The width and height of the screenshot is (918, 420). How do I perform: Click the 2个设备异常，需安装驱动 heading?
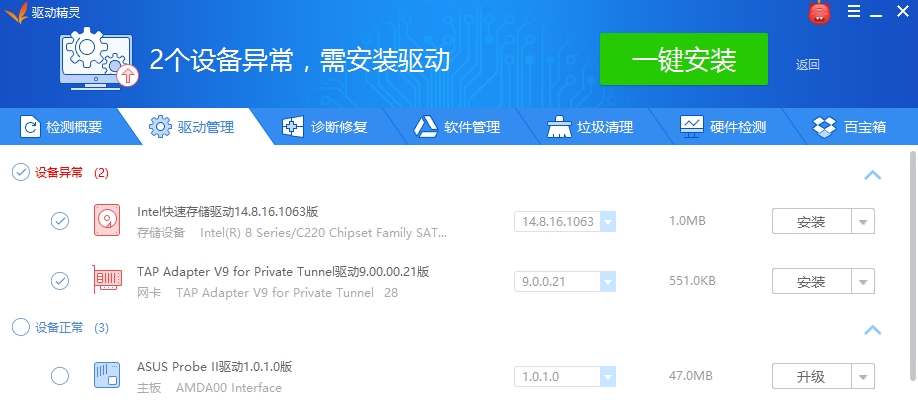(300, 60)
